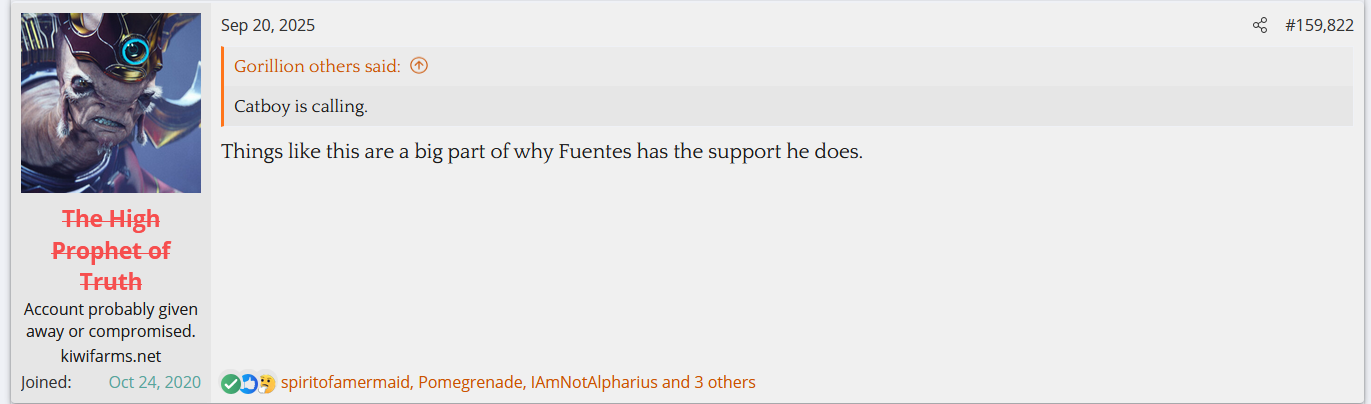Click the Sep 20, 2025 post date
Image resolution: width=1371 pixels, height=404 pixels.
pos(268,26)
